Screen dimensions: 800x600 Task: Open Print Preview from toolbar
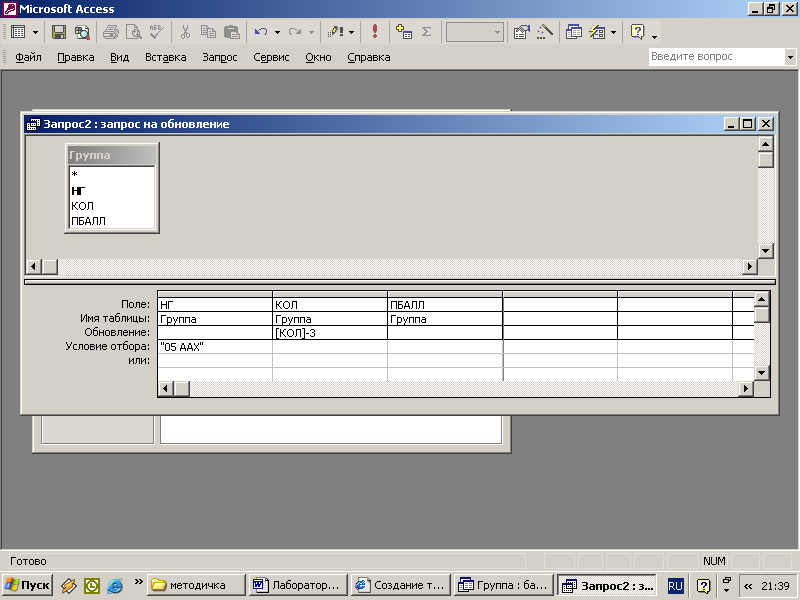(134, 32)
